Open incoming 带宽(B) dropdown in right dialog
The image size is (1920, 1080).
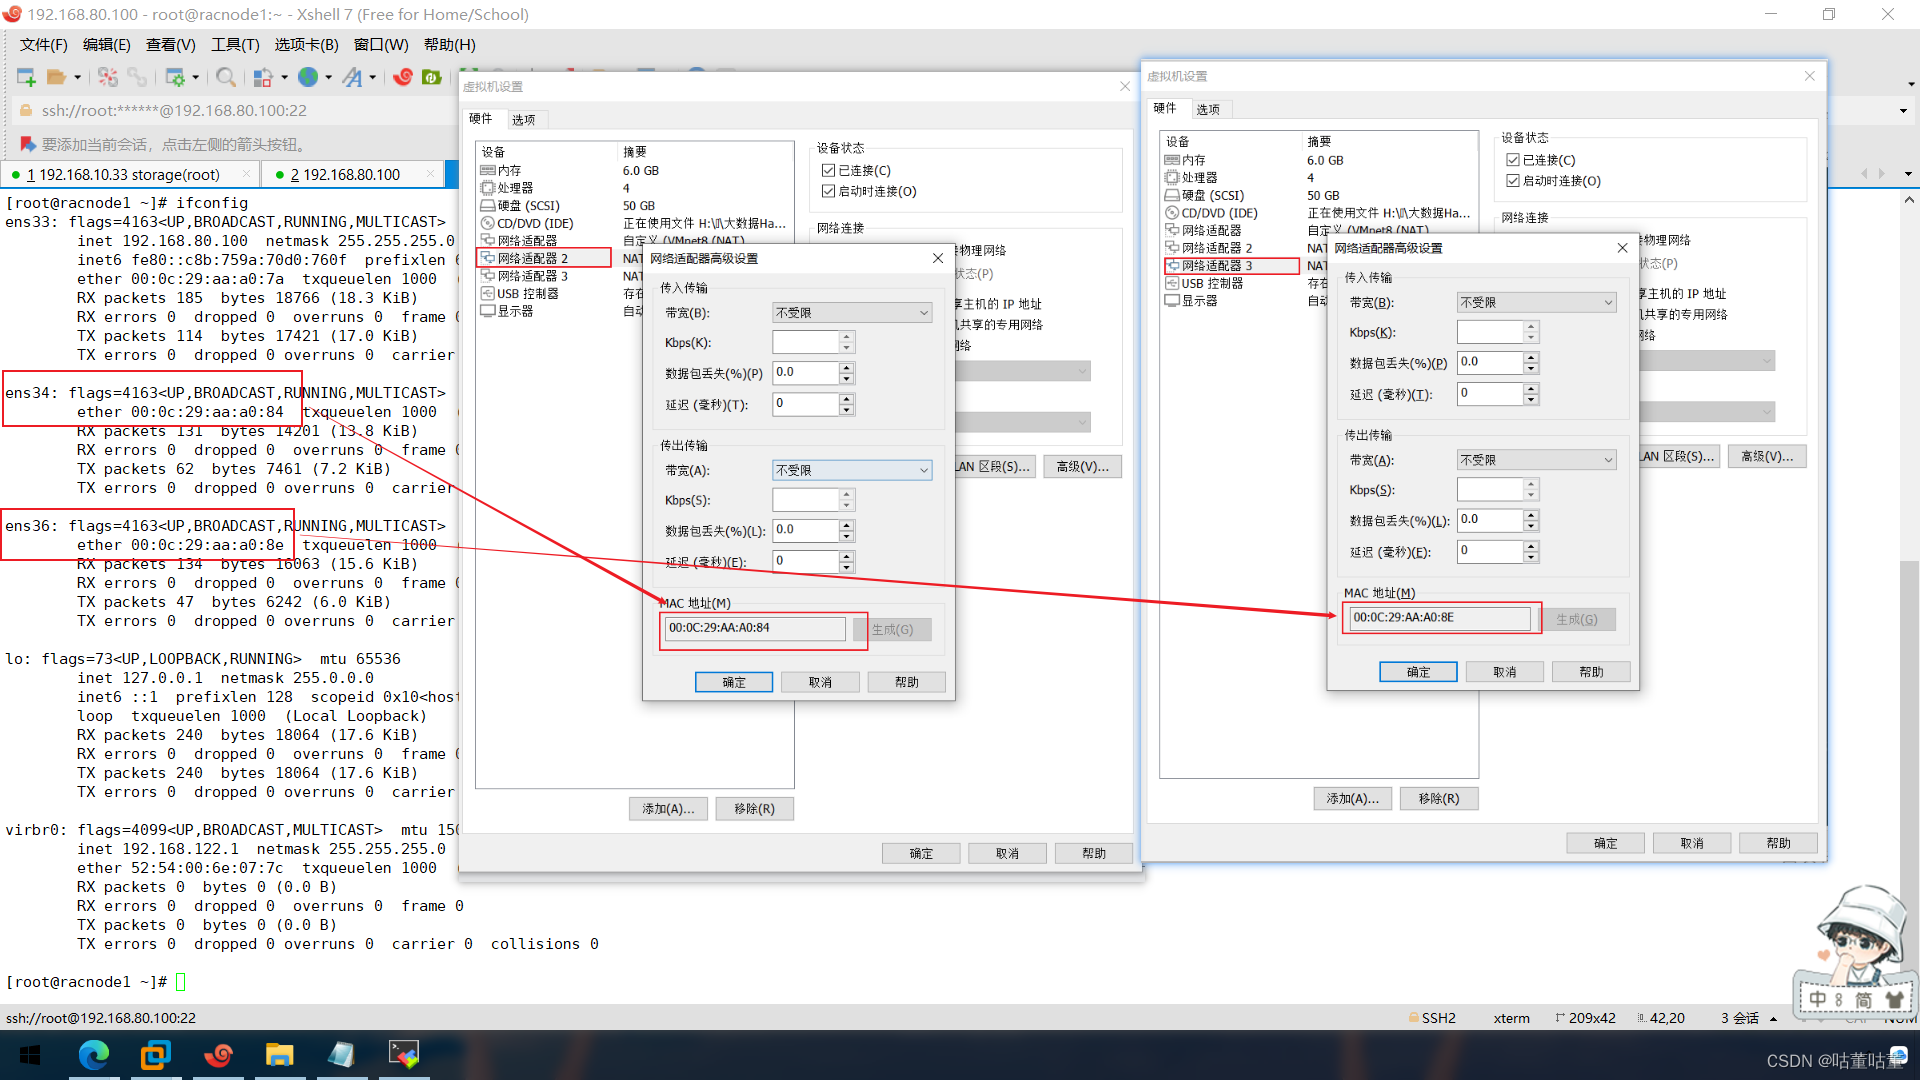1536,302
